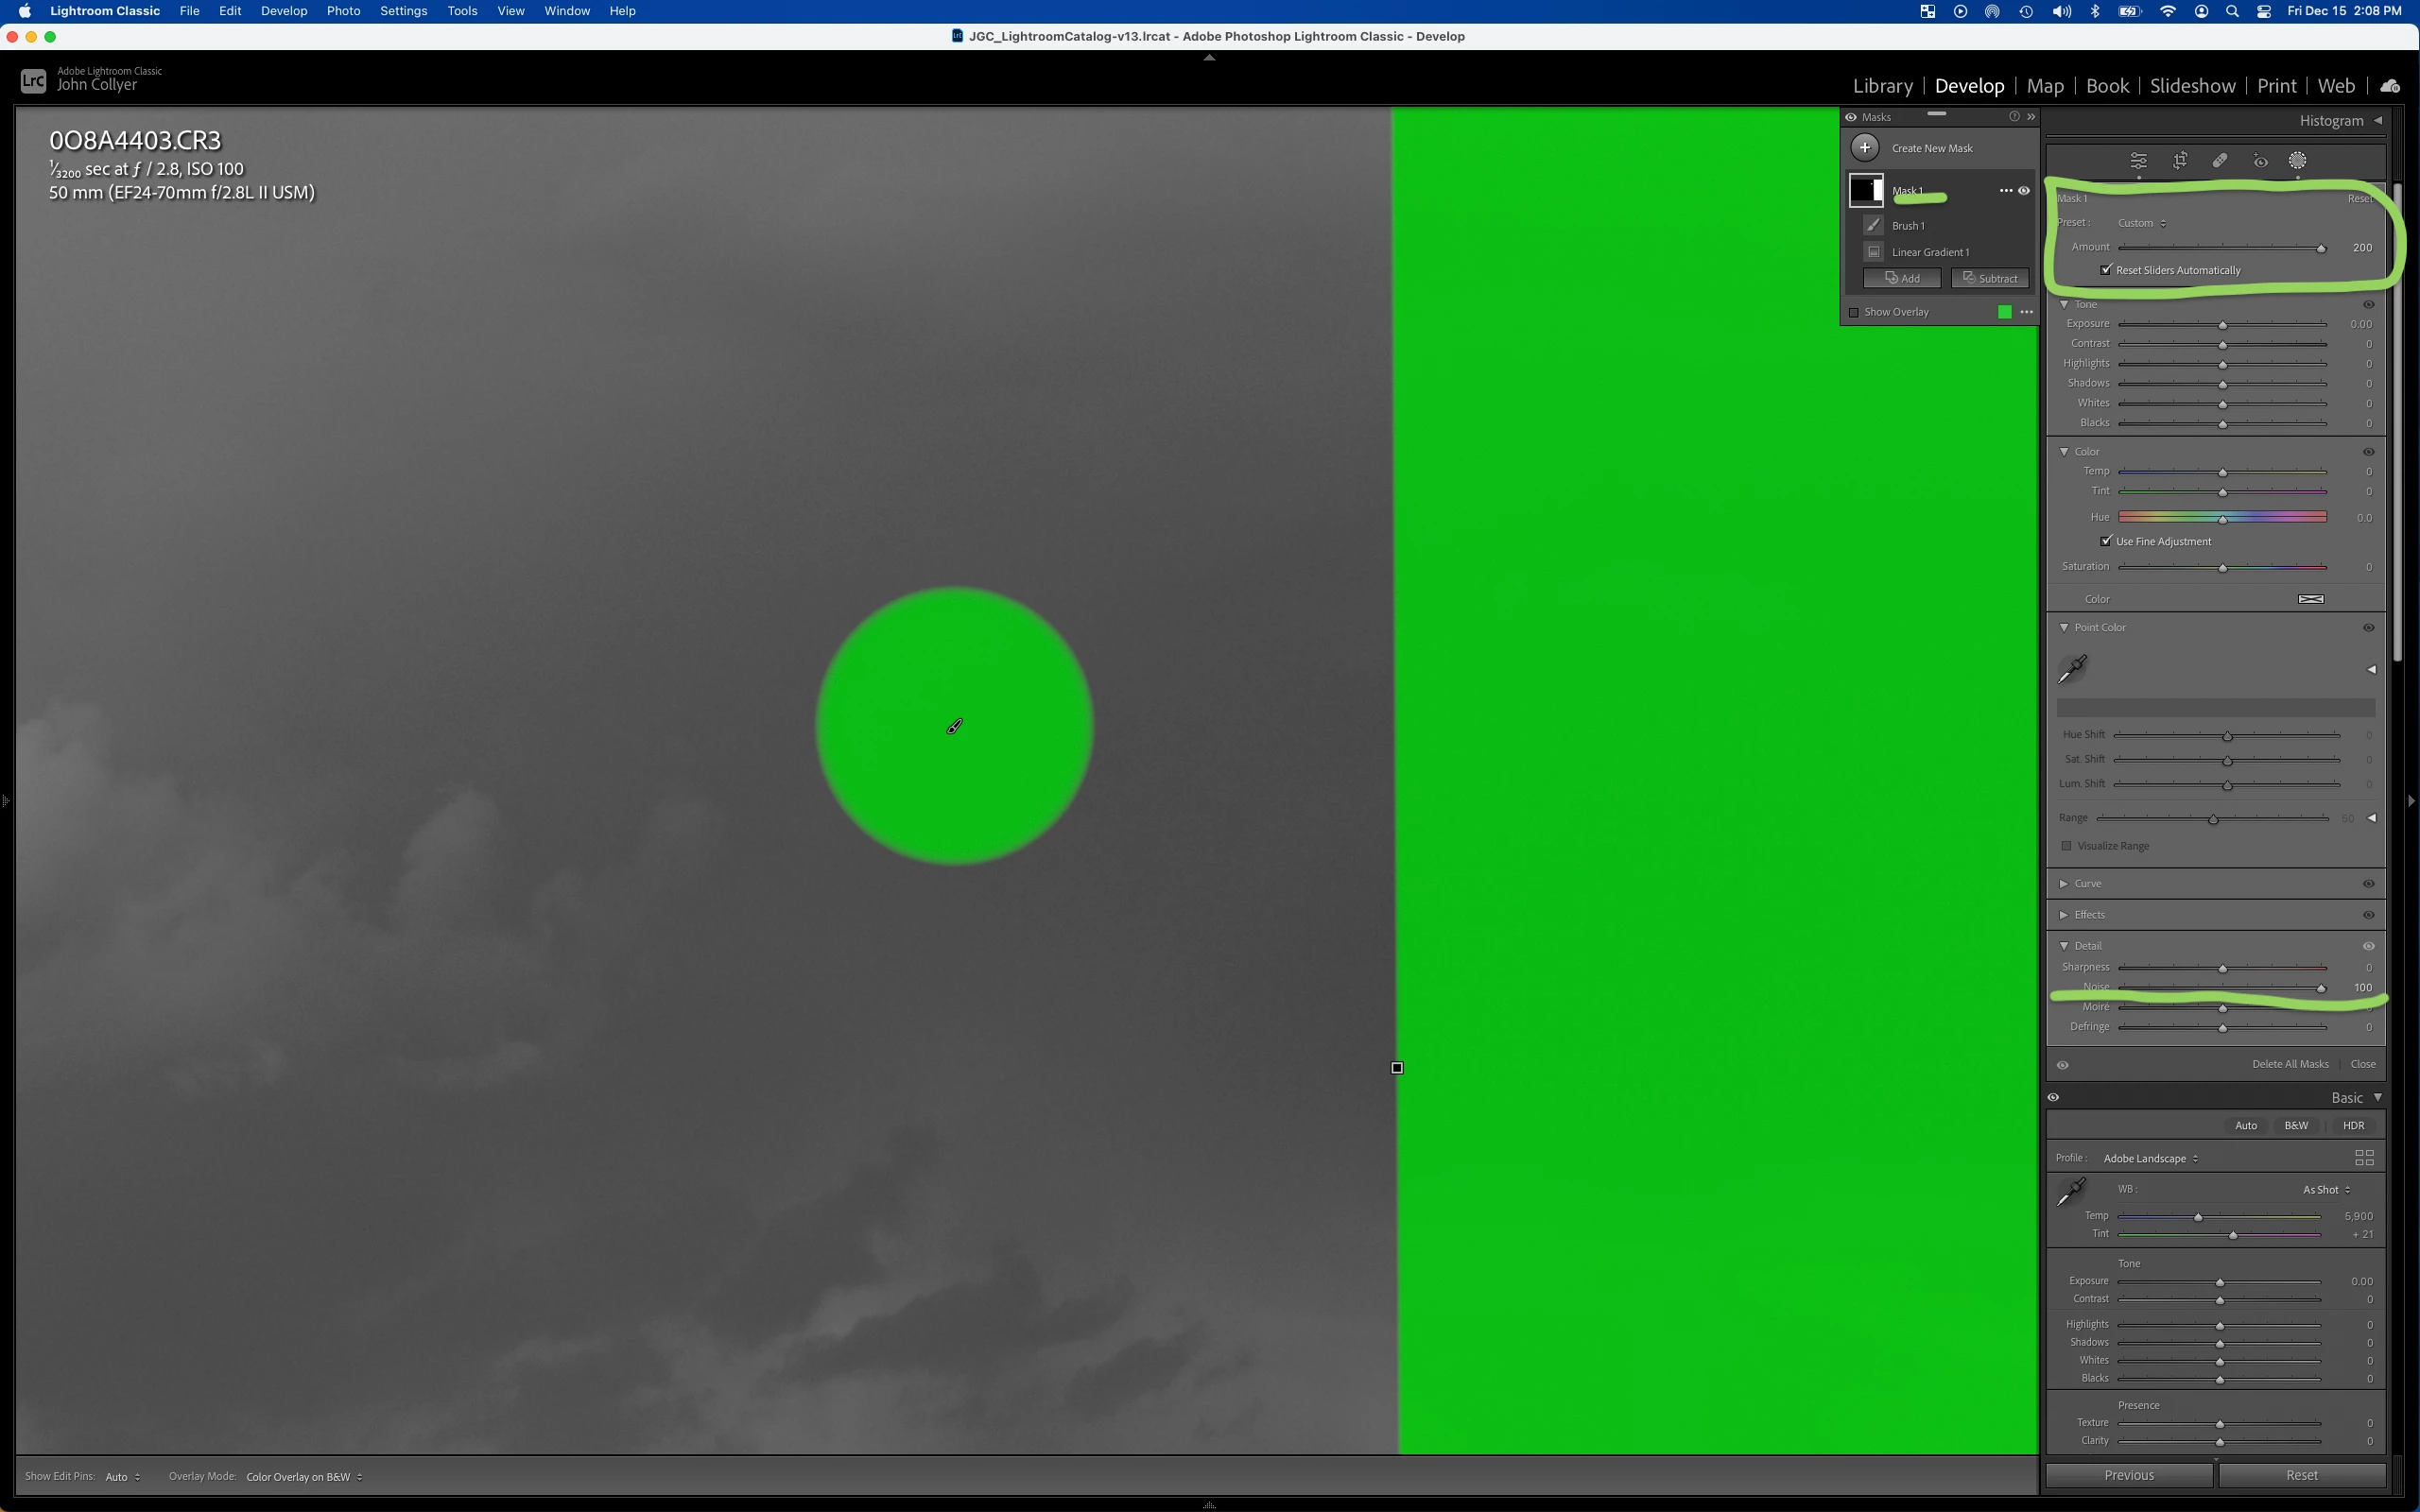Expand the Curve section
The image size is (2420, 1512).
click(2064, 884)
